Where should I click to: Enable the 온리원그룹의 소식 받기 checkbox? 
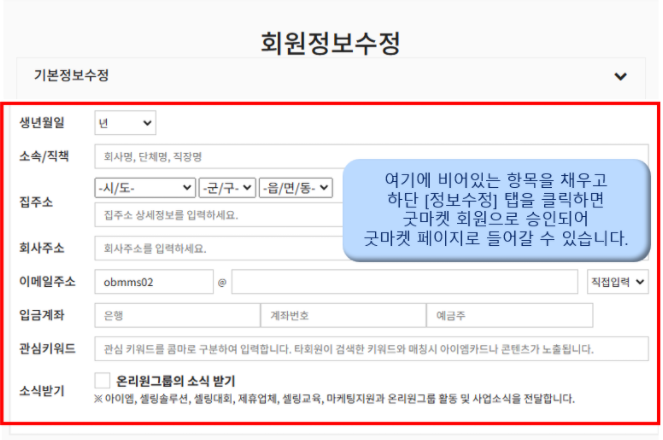click(102, 381)
